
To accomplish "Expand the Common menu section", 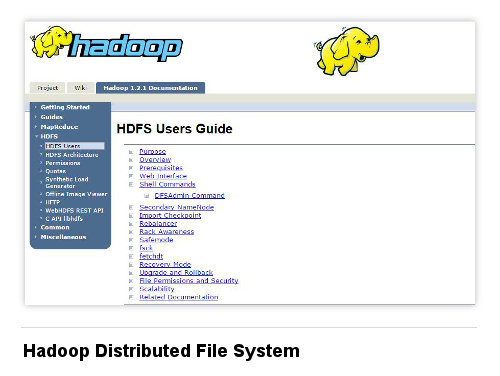I will coord(55,227).
